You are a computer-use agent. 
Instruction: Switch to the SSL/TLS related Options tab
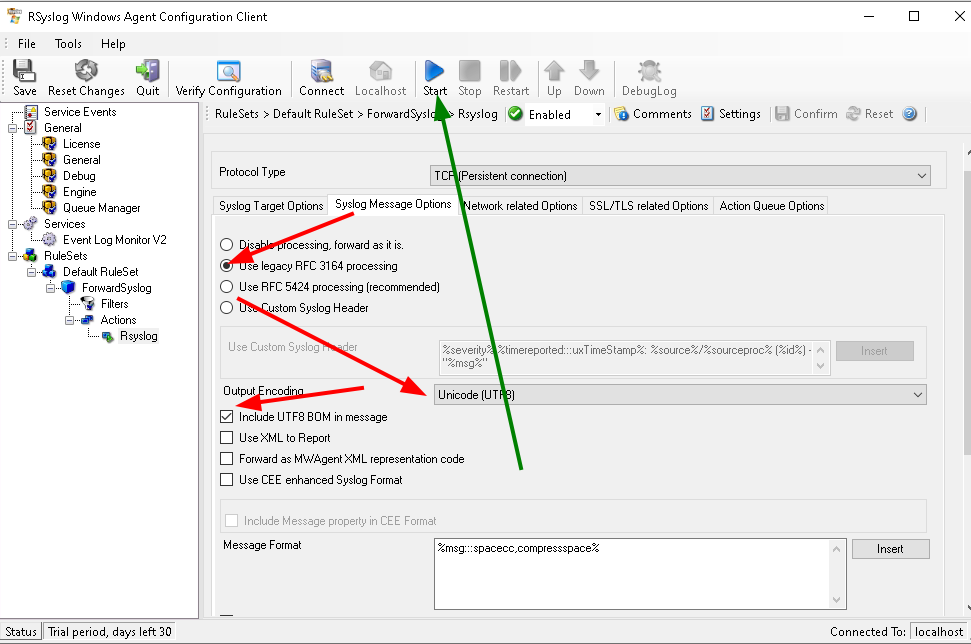click(648, 205)
